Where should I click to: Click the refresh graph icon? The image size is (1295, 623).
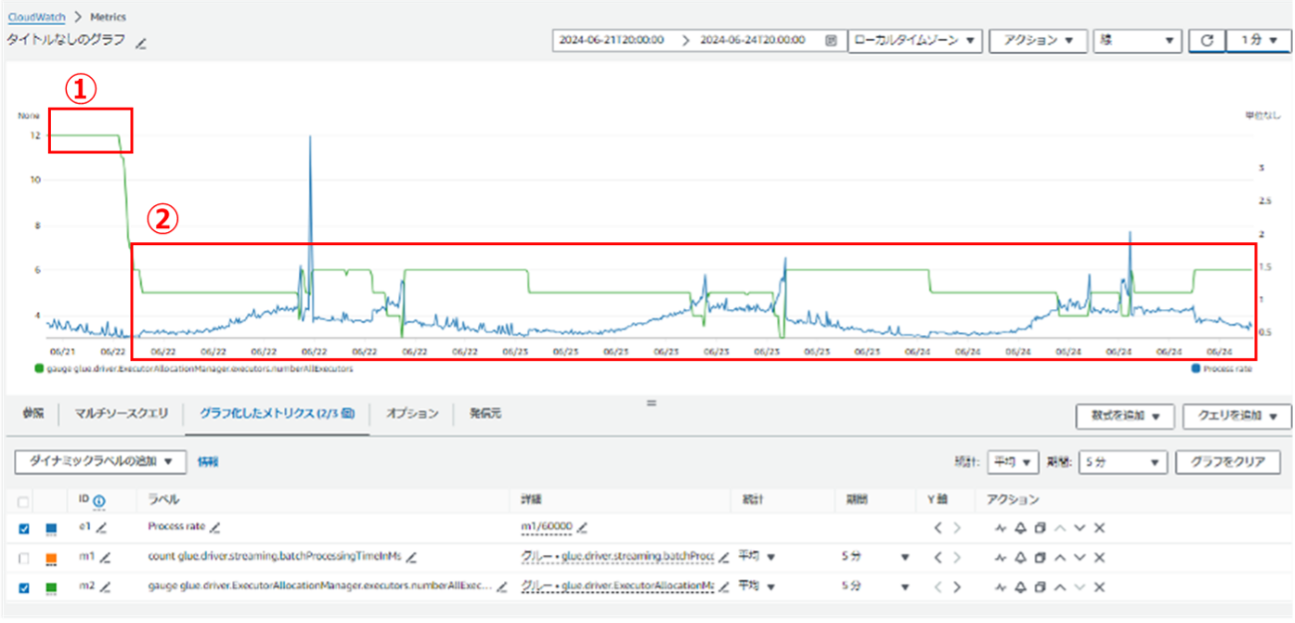point(1207,41)
